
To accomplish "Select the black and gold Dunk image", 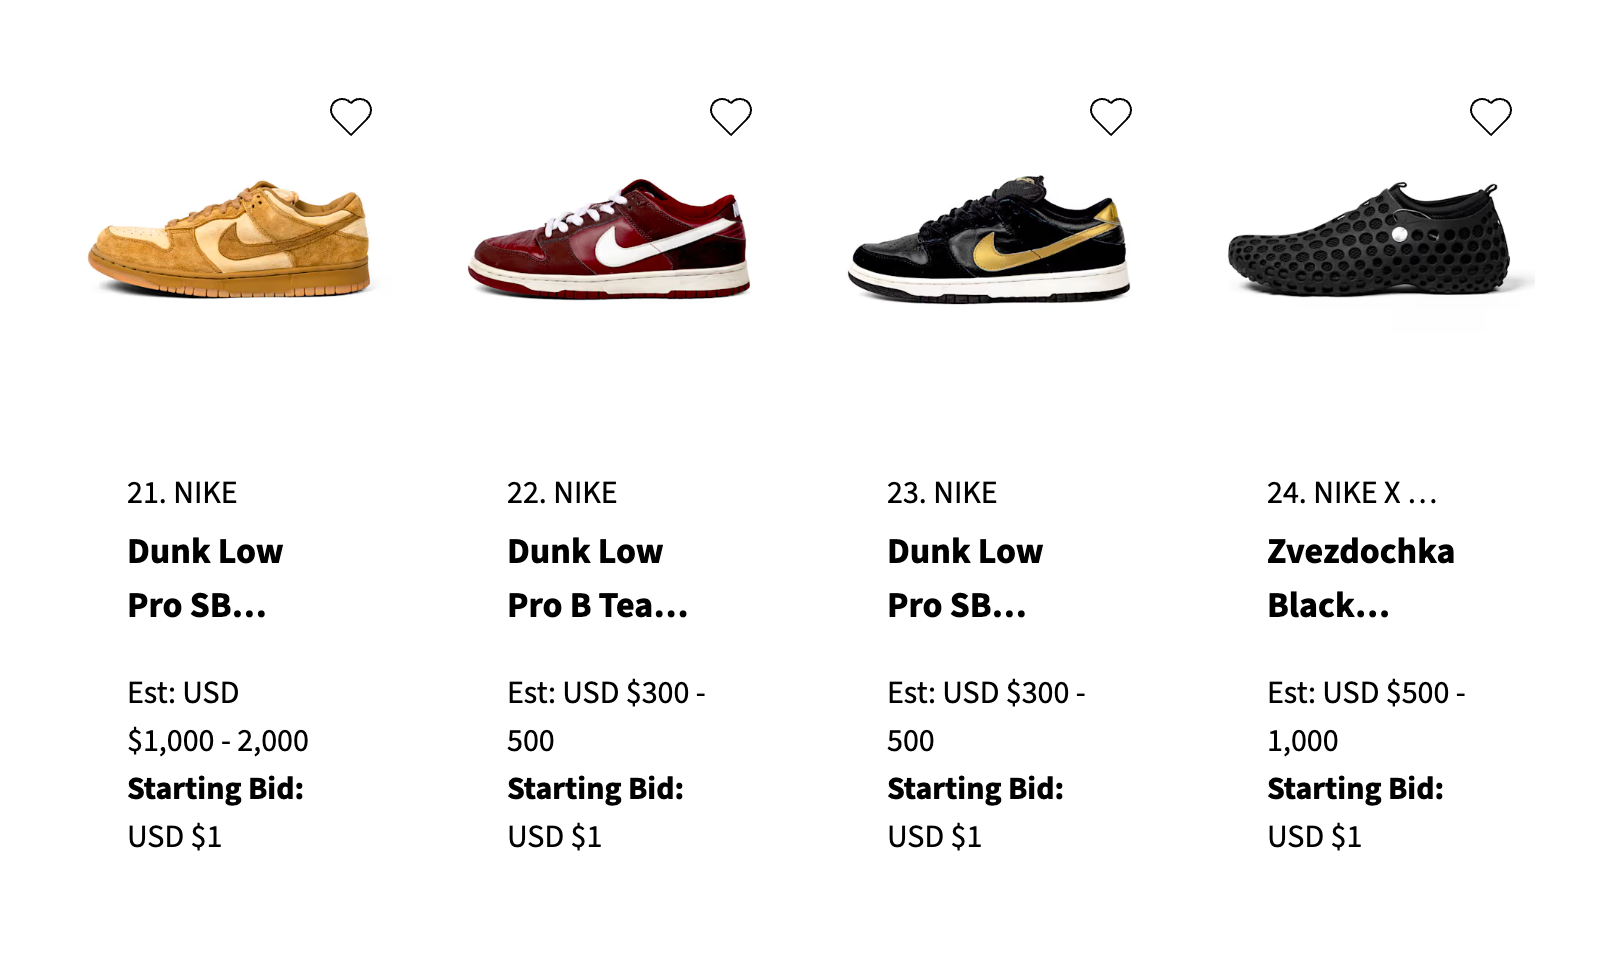I will click(988, 241).
